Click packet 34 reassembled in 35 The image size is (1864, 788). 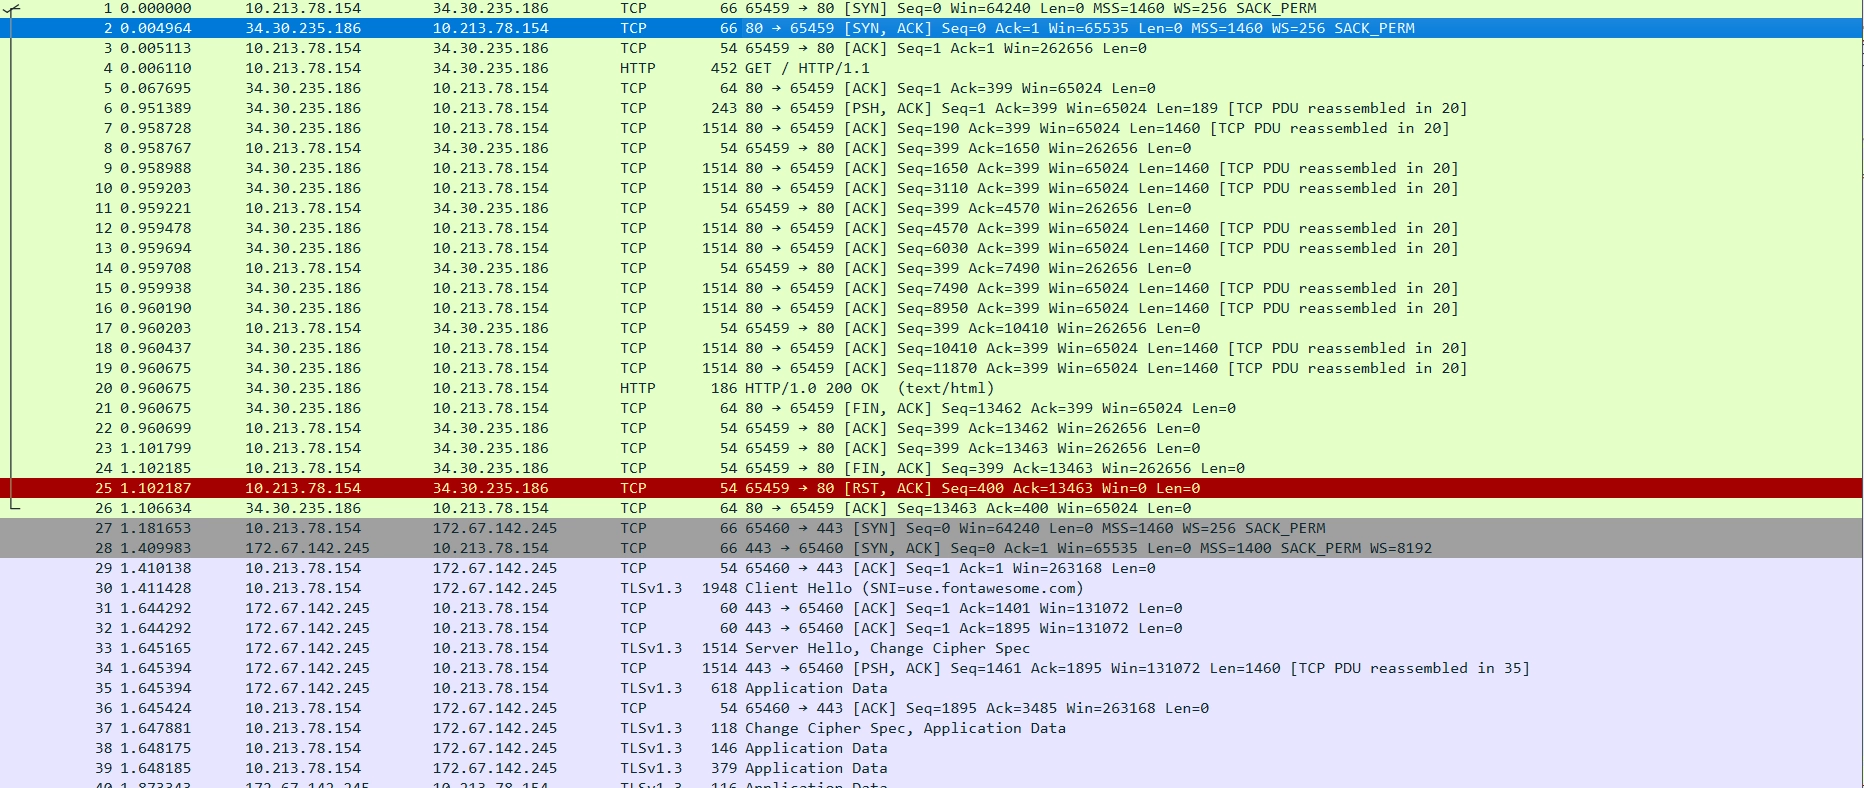click(x=932, y=668)
